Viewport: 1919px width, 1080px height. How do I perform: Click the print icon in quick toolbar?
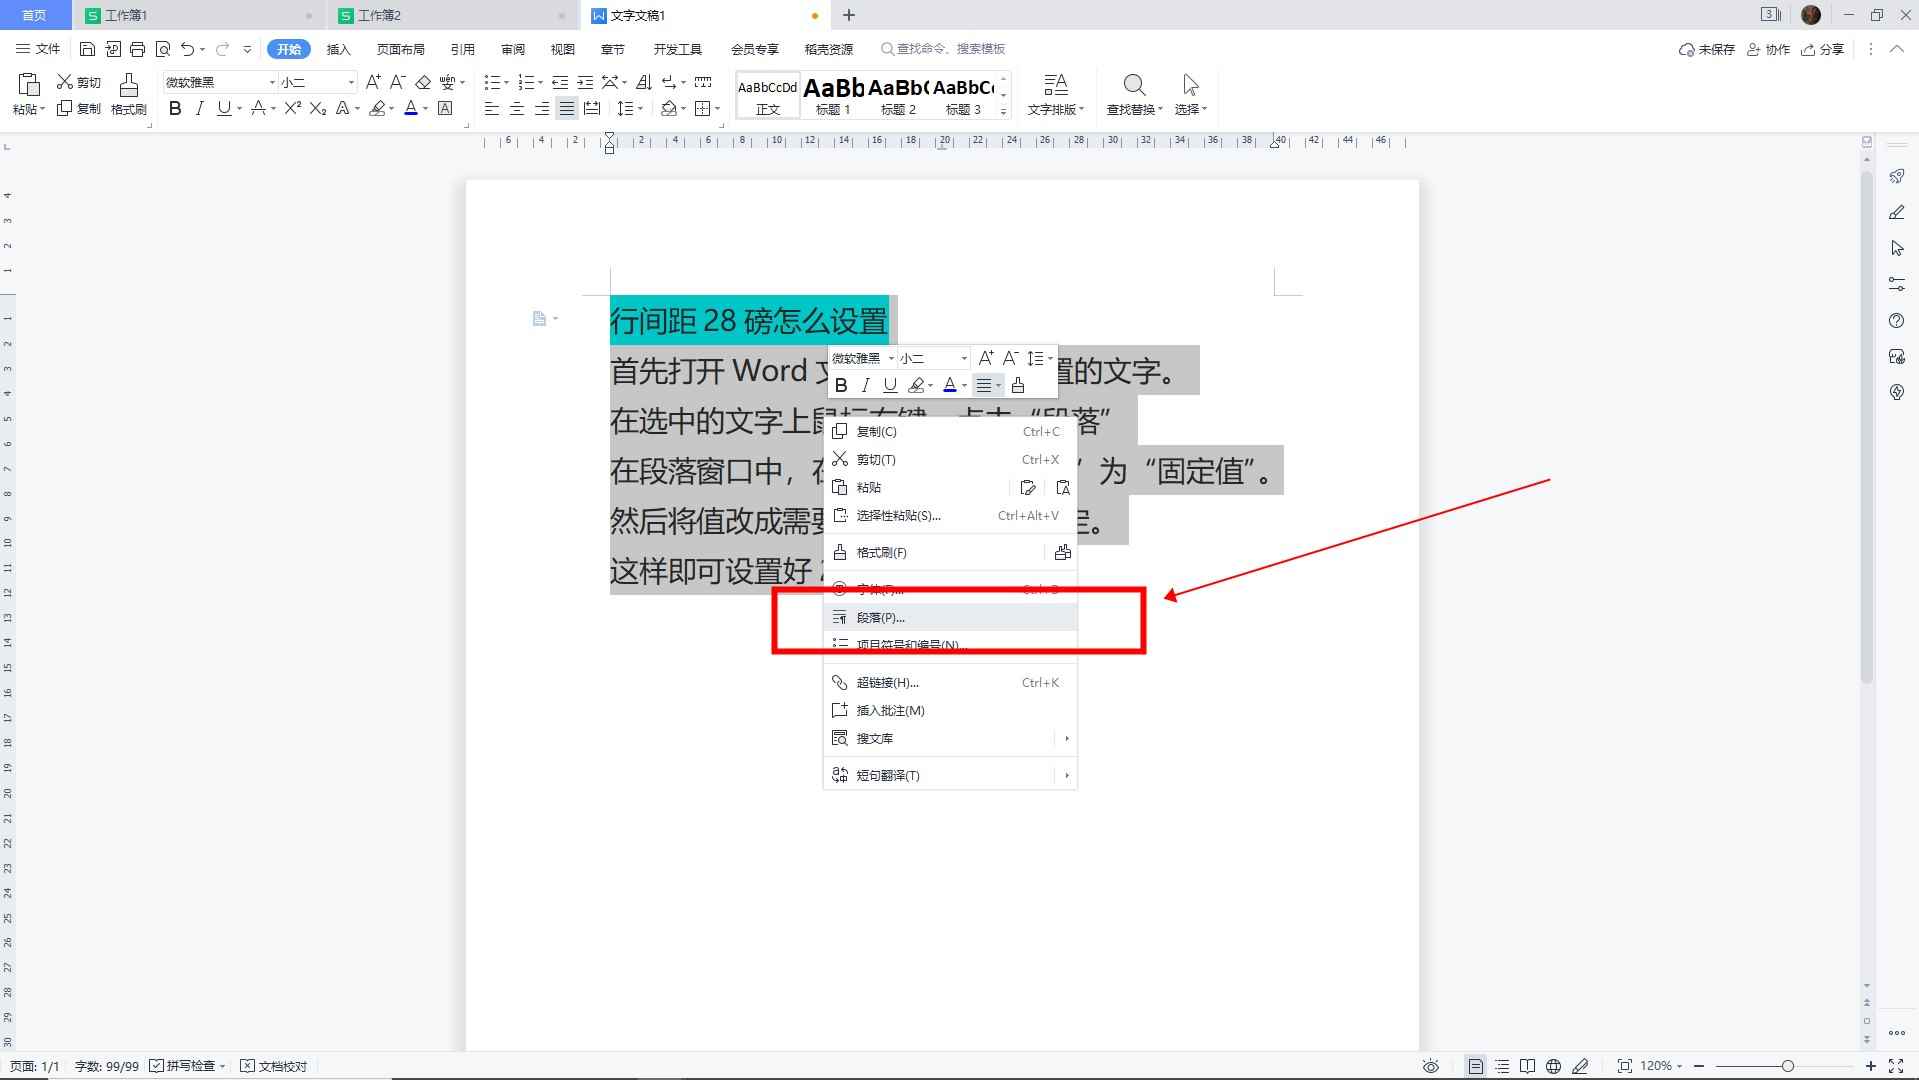138,49
